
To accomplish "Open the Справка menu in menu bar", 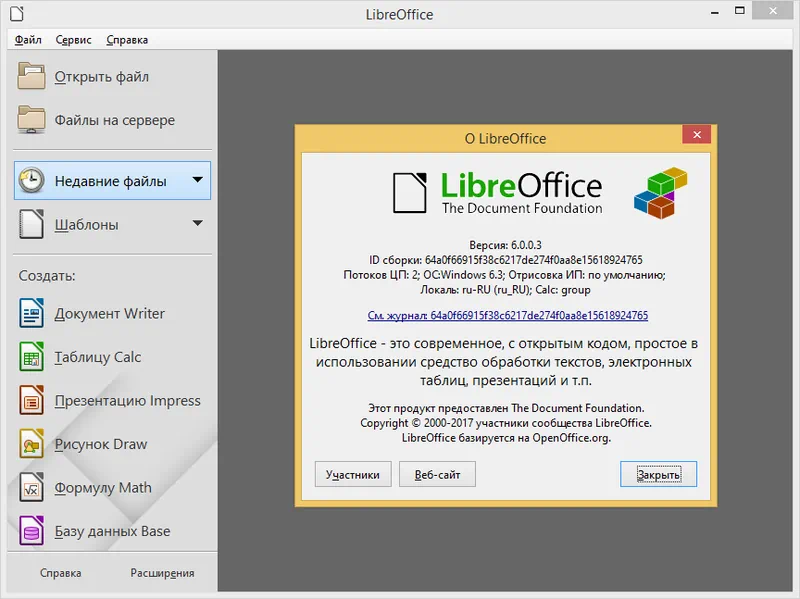I will [x=127, y=40].
